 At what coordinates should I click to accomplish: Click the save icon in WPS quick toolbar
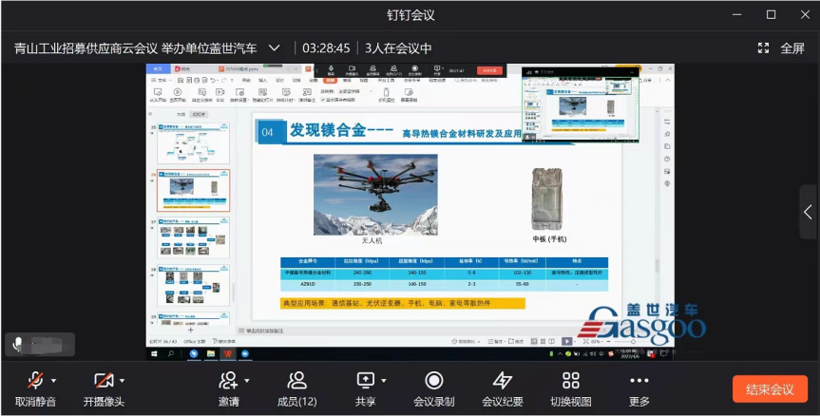(180, 81)
